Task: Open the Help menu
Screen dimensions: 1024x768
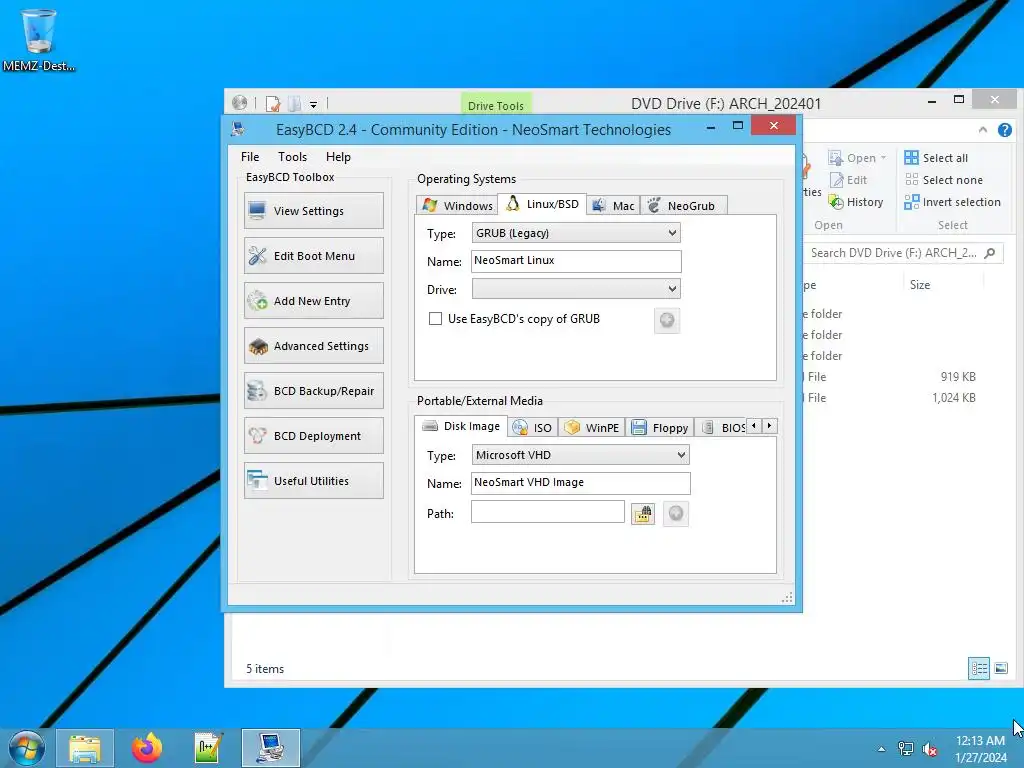Action: tap(338, 157)
